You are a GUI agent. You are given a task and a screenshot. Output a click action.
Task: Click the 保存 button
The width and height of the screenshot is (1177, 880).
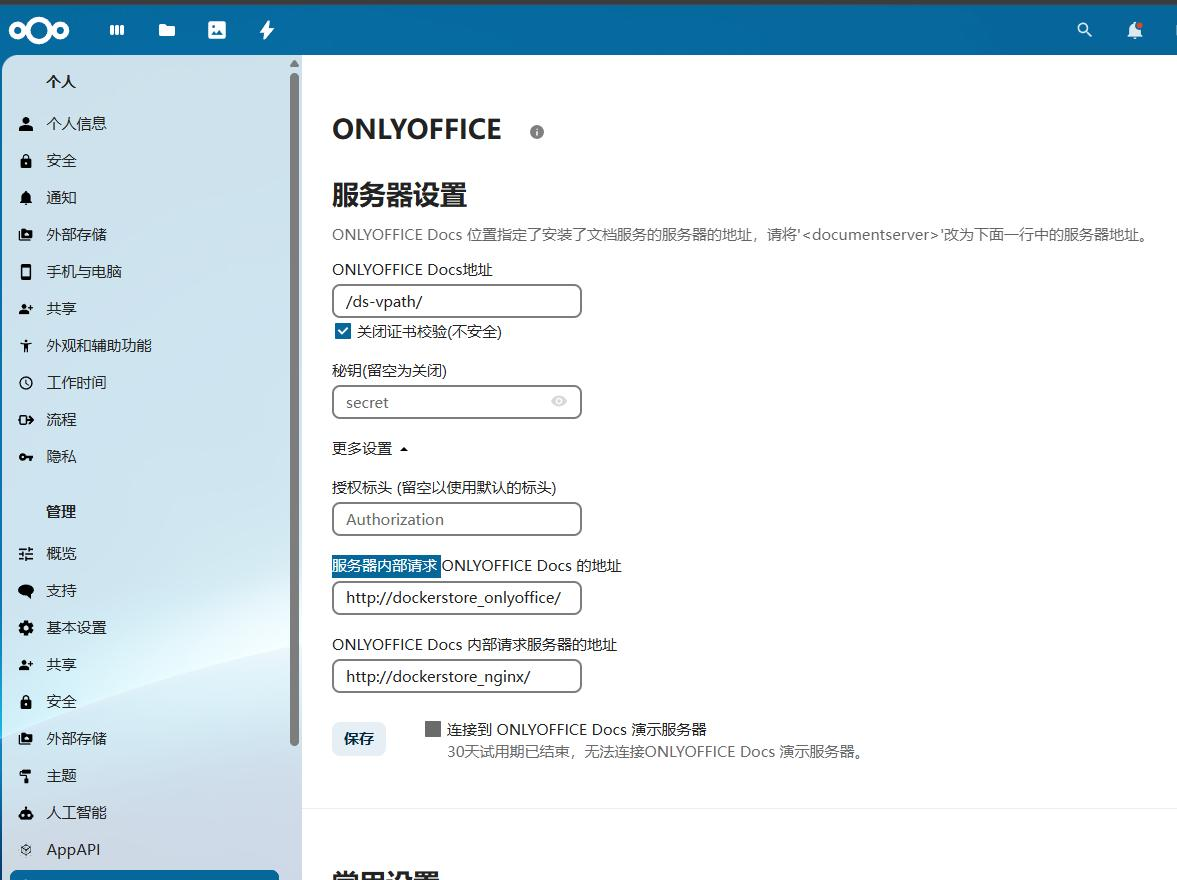pyautogui.click(x=359, y=739)
